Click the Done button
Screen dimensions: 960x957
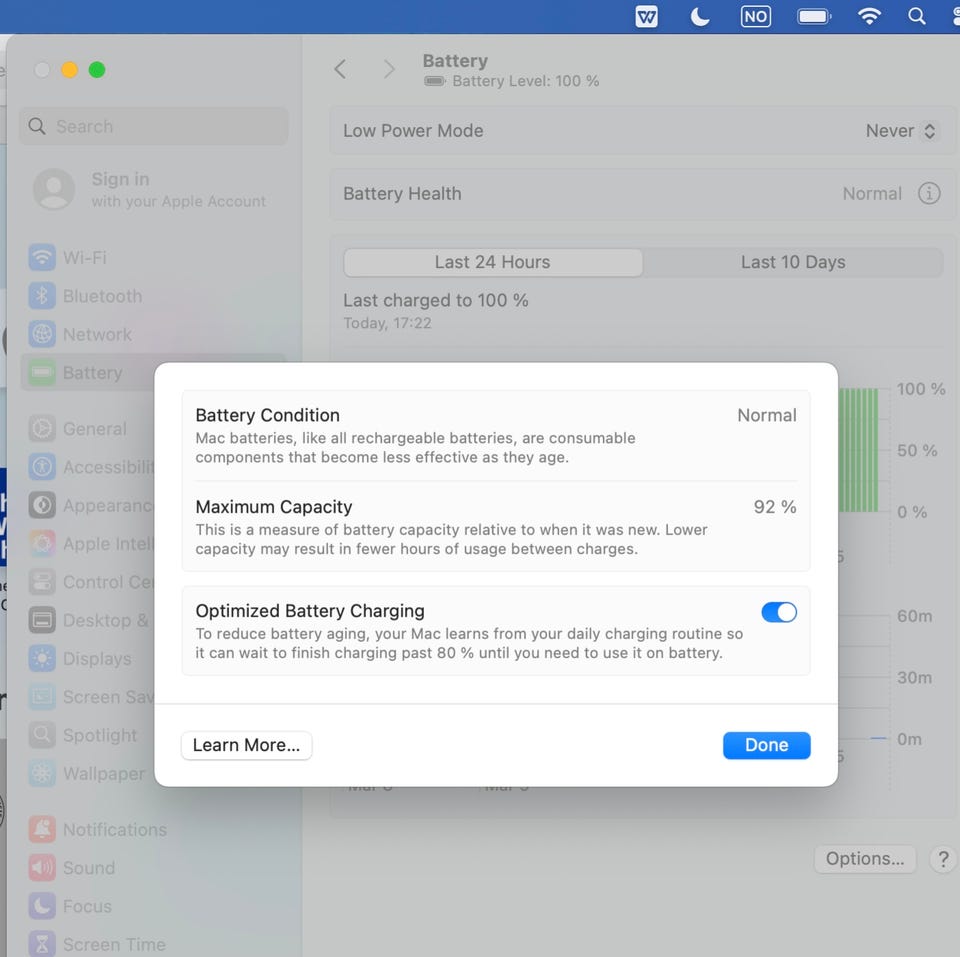[766, 745]
